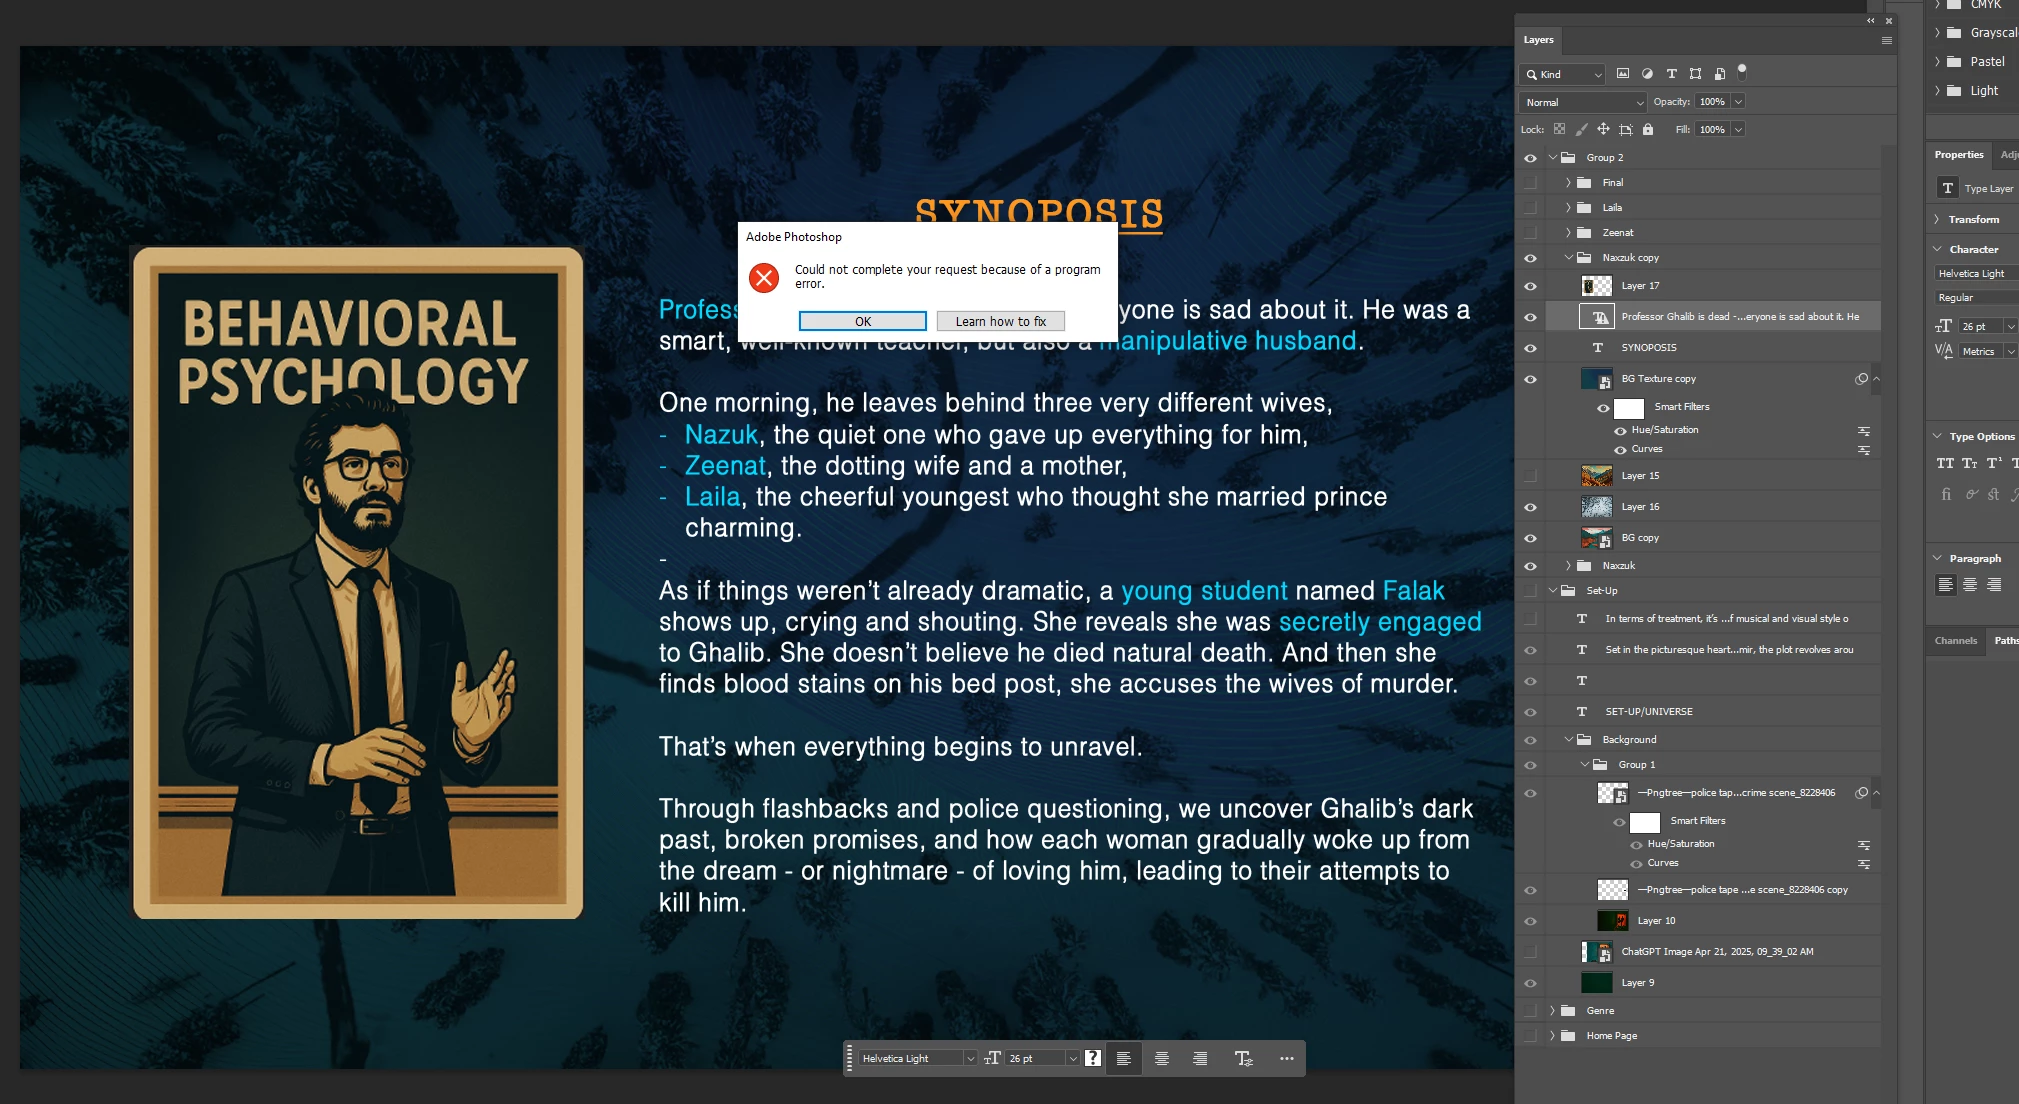The image size is (2019, 1104).
Task: Click Learn how to fix button
Action: point(1000,321)
